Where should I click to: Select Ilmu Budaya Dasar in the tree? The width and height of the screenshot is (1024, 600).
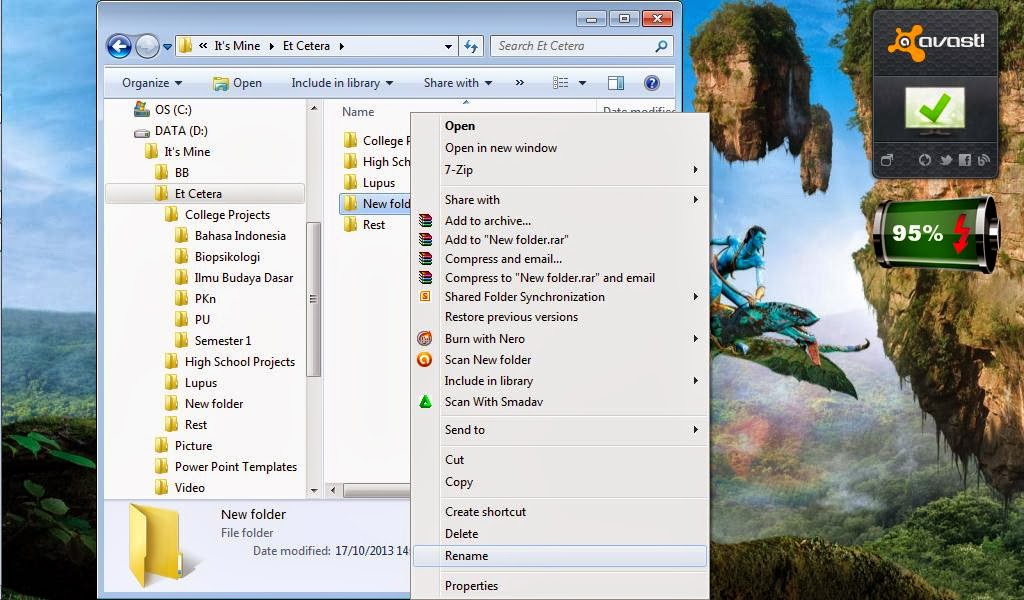244,277
